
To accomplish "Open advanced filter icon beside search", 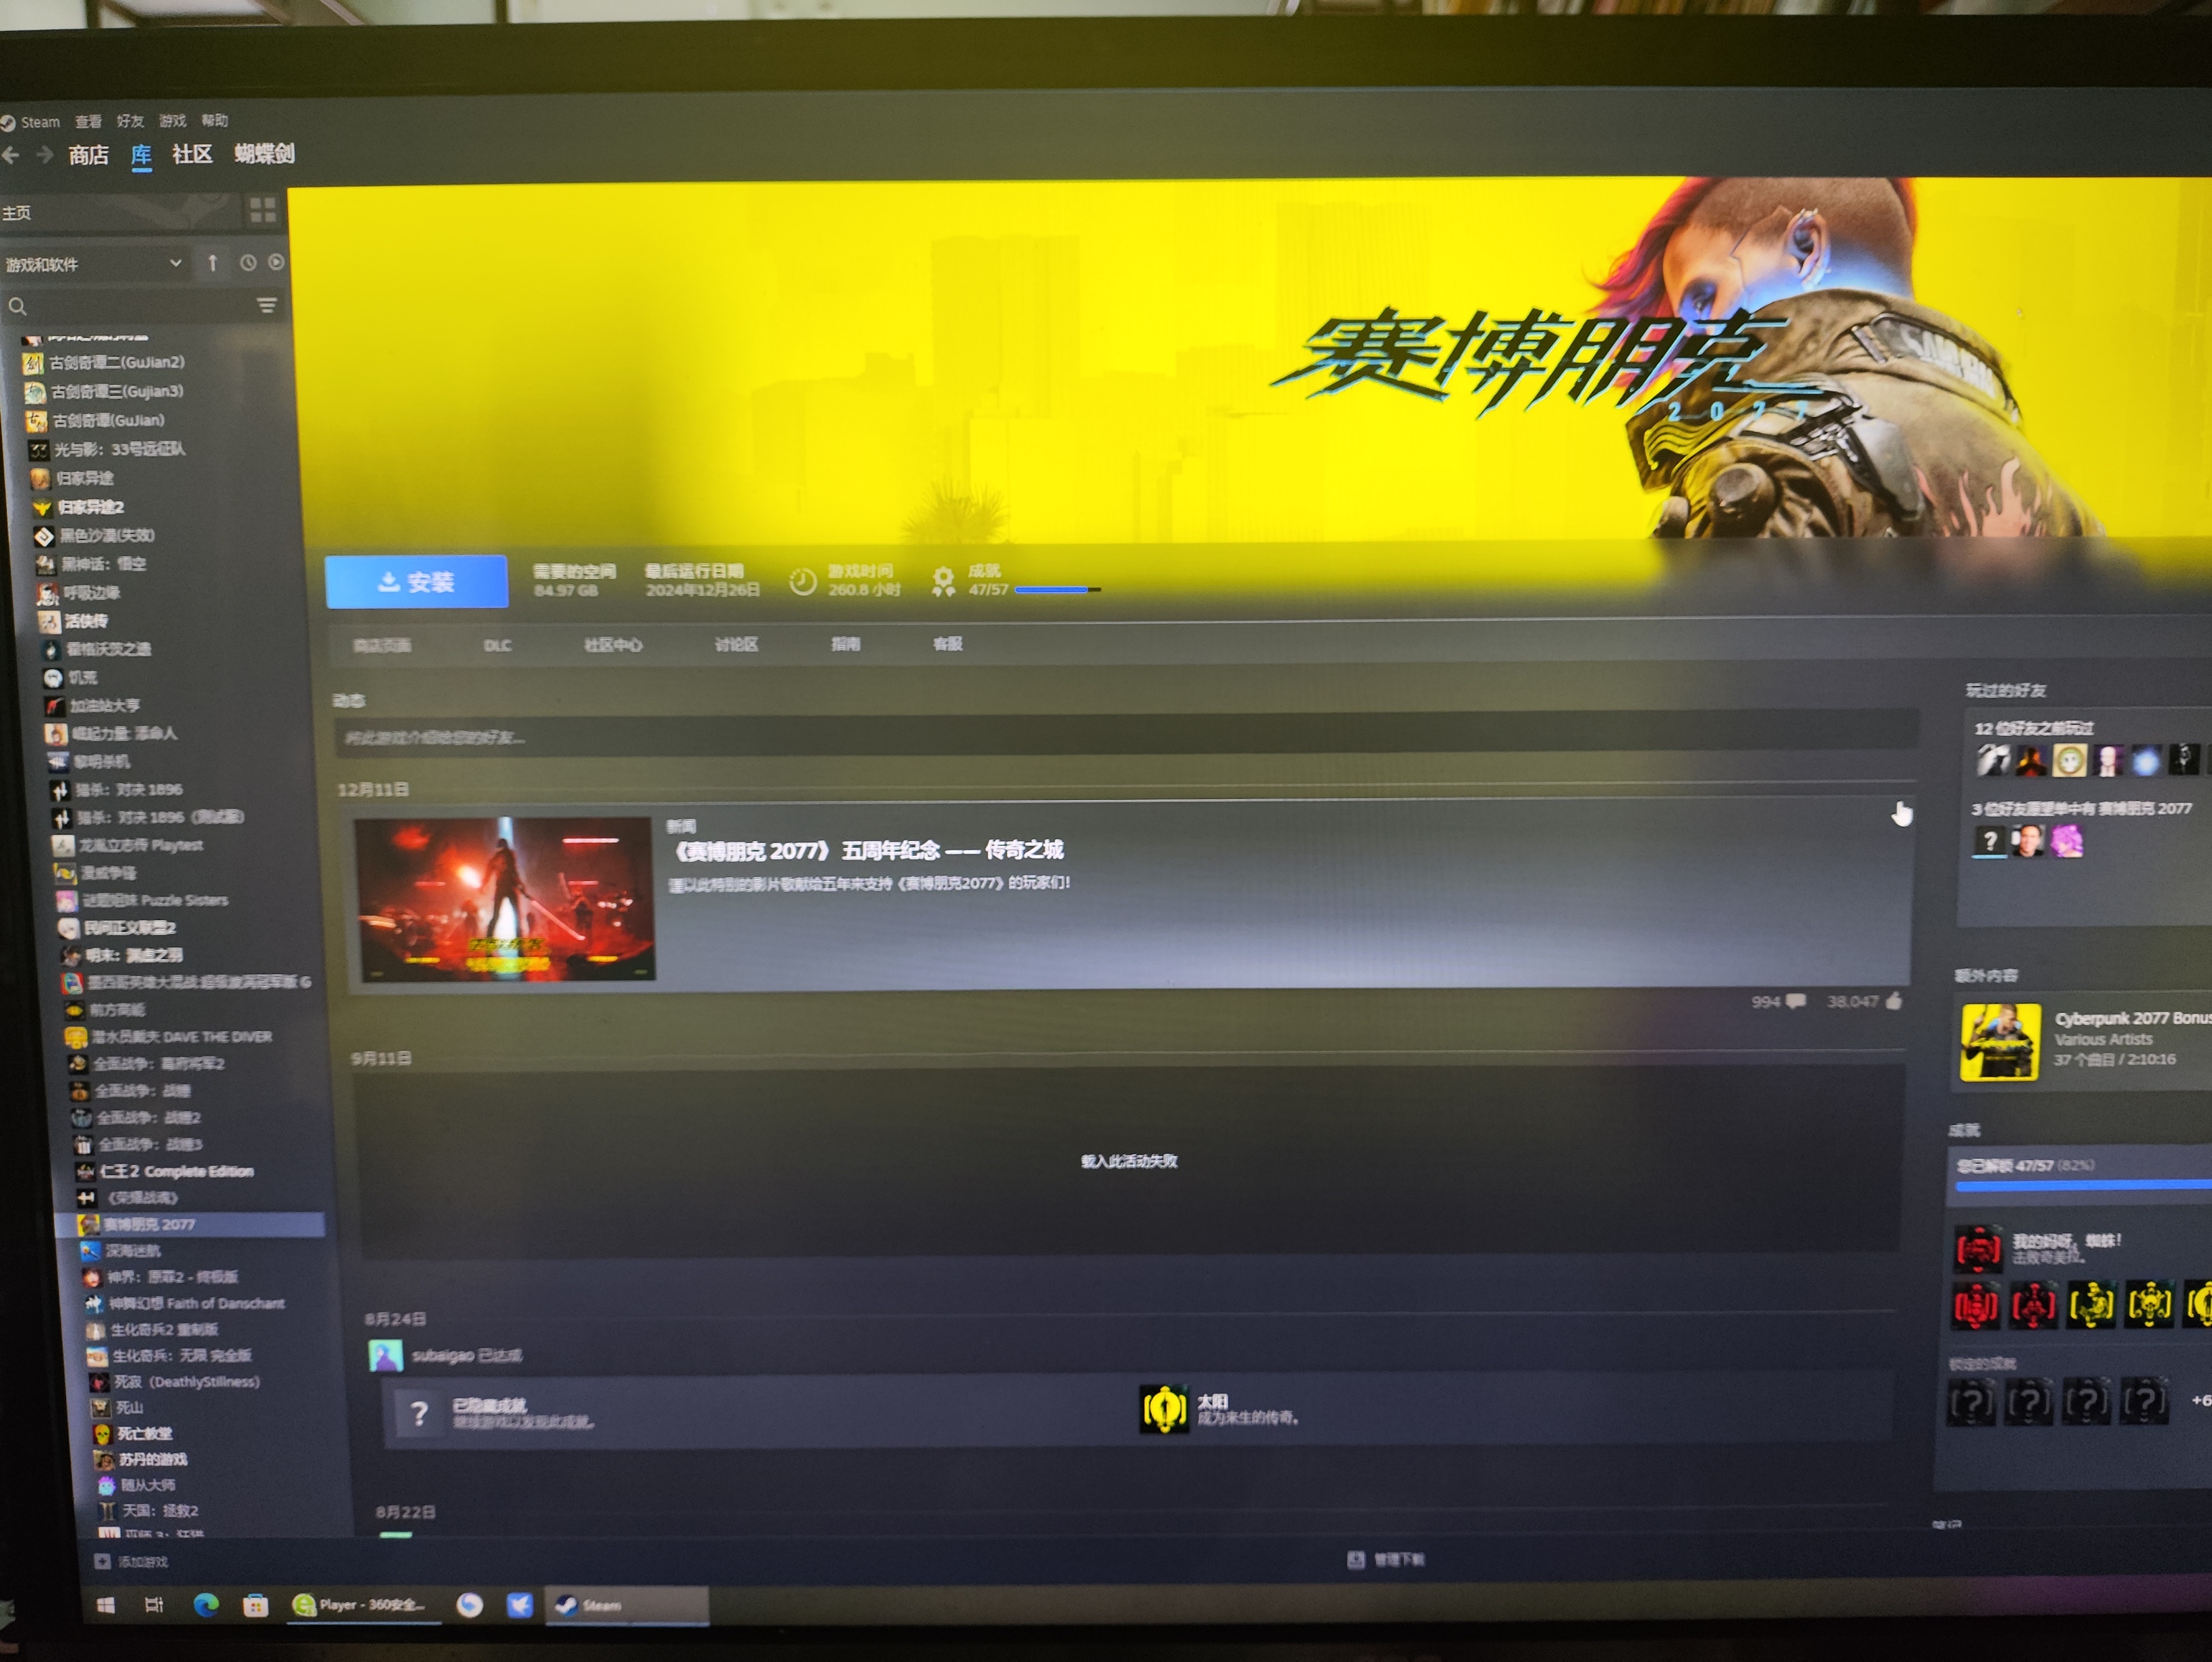I will [266, 305].
